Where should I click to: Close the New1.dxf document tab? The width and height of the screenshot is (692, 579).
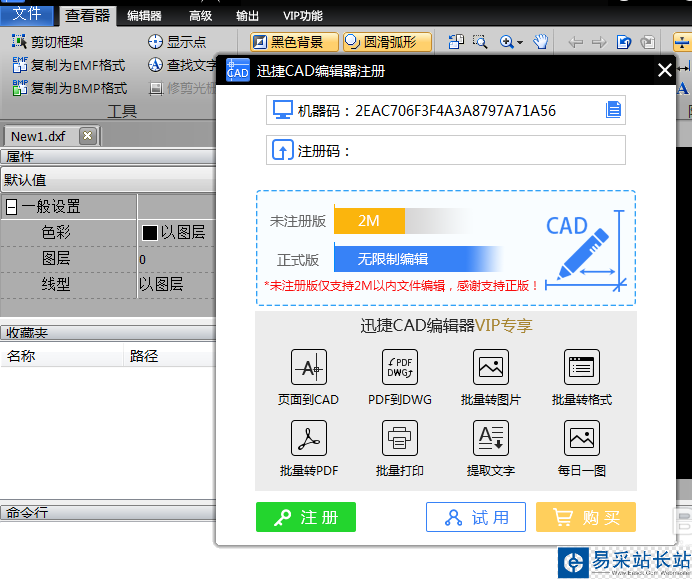pos(87,135)
